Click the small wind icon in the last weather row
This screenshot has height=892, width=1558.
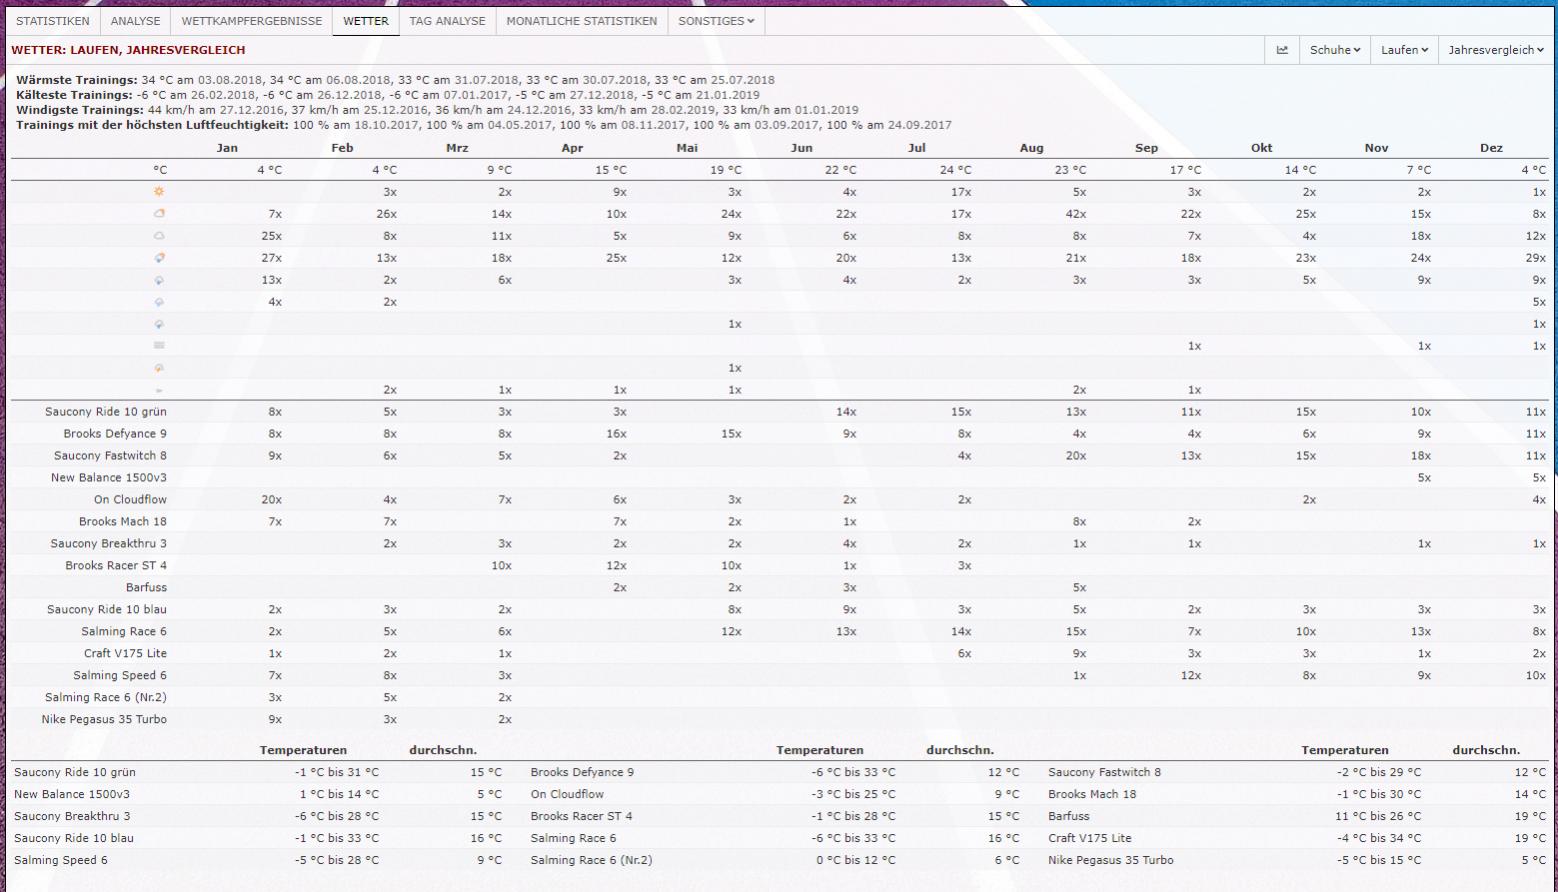point(159,390)
